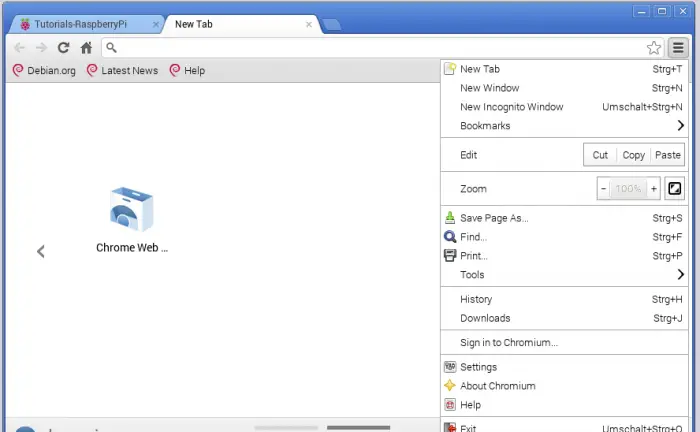
Task: Open the Latest News bookmark
Action: coord(122,71)
